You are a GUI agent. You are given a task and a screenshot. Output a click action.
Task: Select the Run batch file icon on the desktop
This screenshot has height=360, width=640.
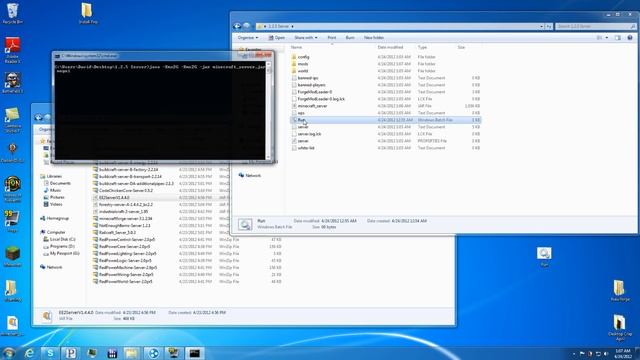pyautogui.click(x=544, y=257)
